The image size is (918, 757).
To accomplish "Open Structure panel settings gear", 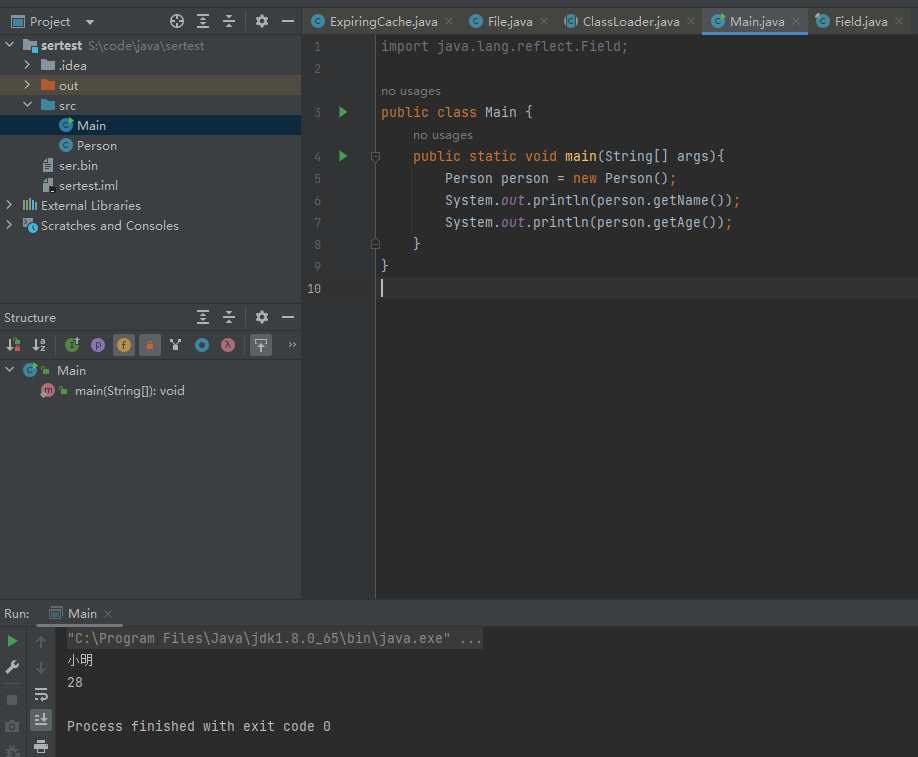I will [x=262, y=317].
